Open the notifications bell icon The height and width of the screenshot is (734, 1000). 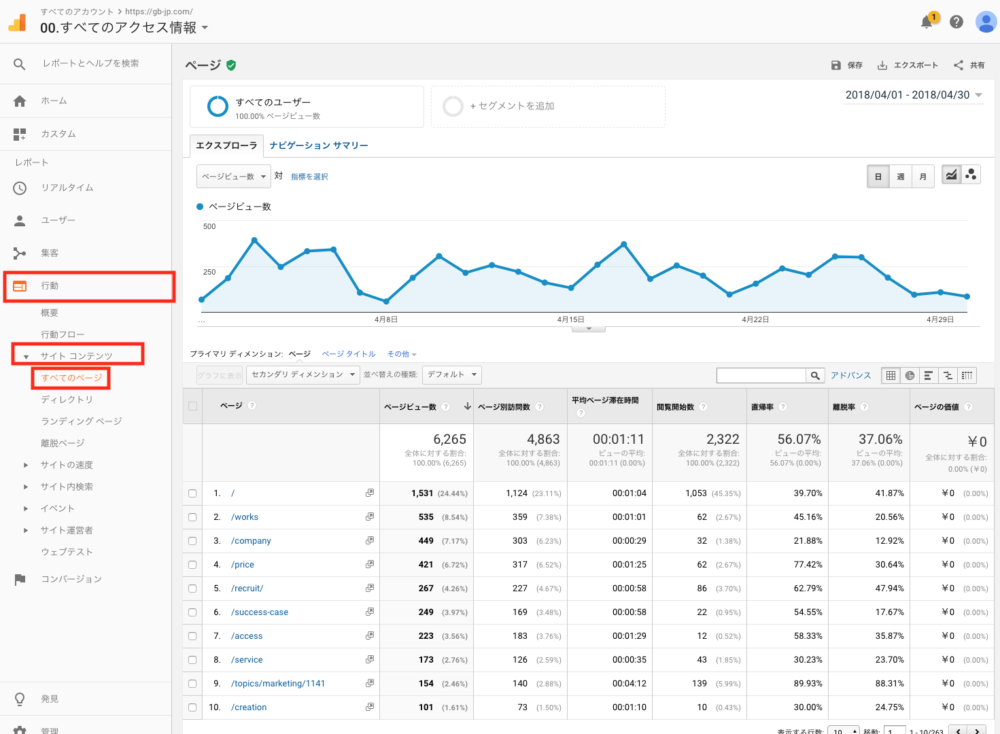pyautogui.click(x=929, y=22)
